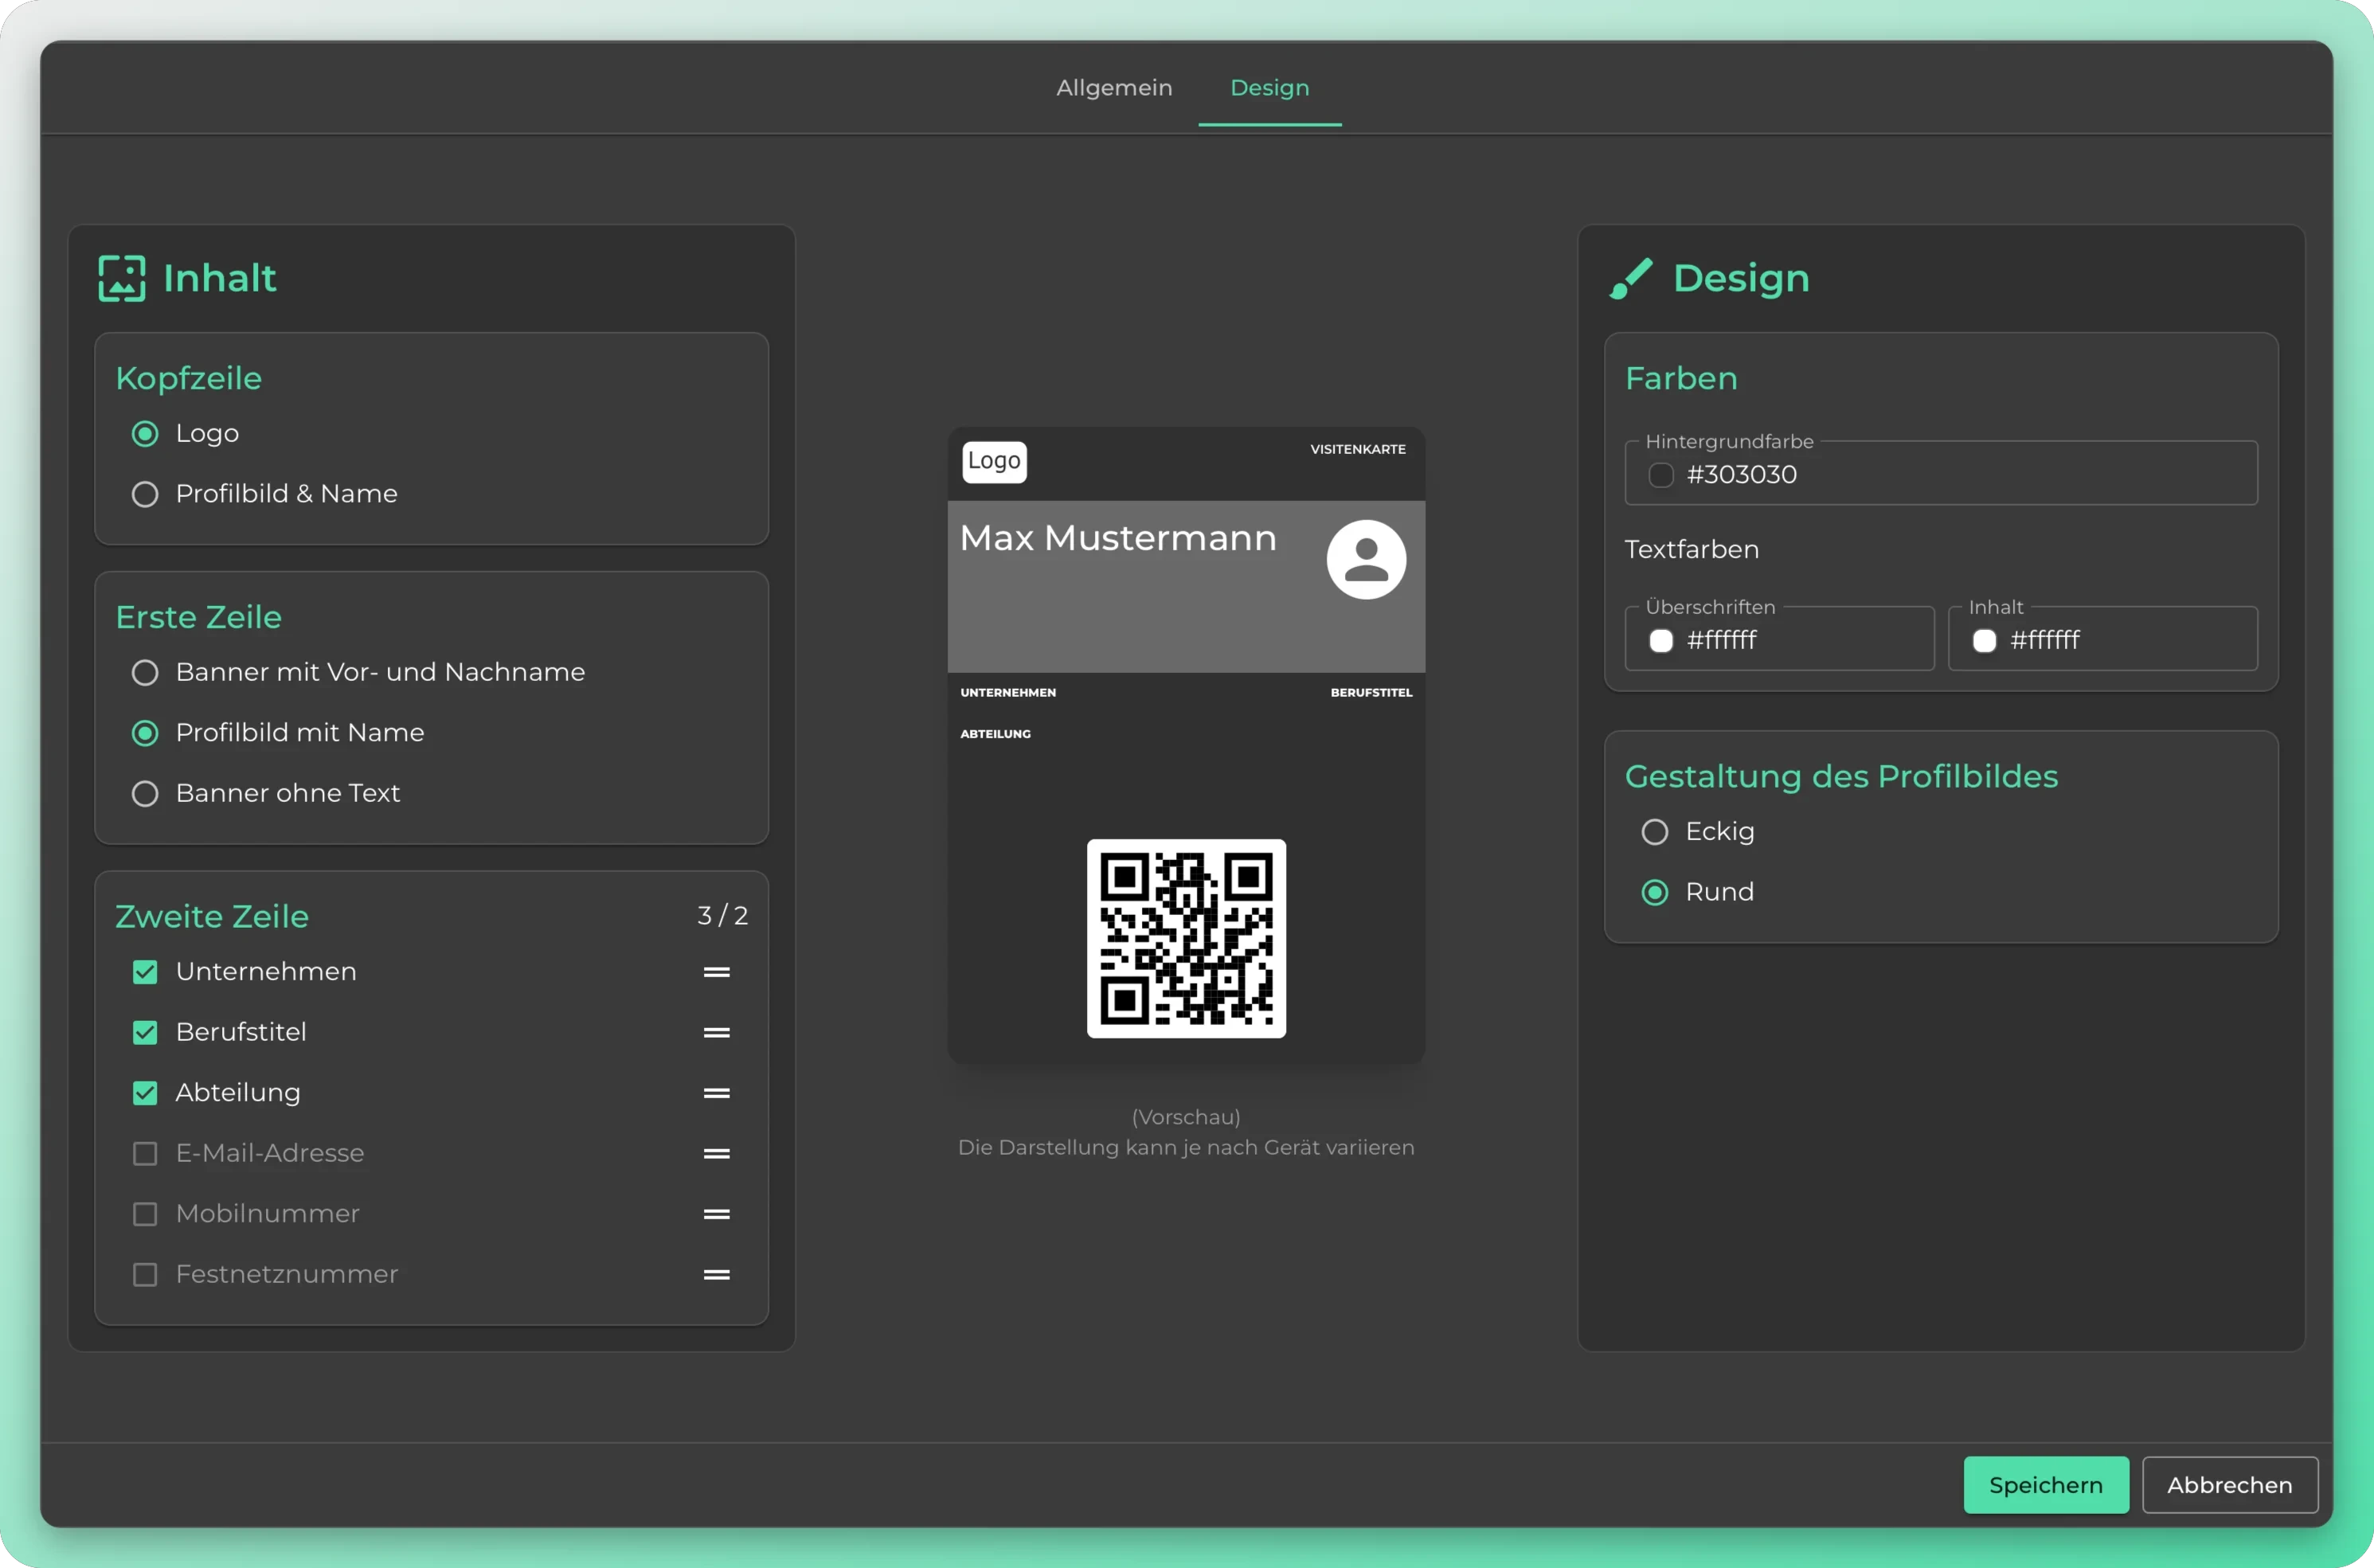Click the Zweite Zeile section heading
Image resolution: width=2374 pixels, height=1568 pixels.
[212, 916]
